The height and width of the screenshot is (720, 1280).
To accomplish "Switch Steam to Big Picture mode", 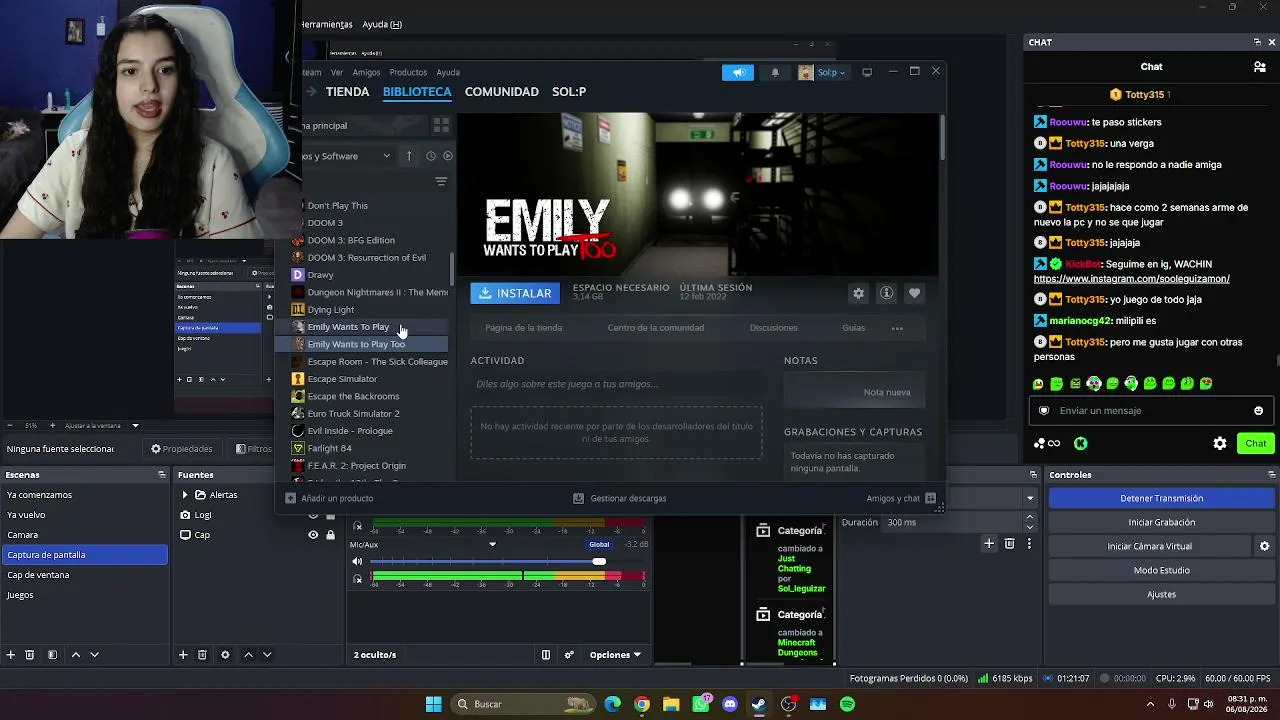I will pos(867,72).
